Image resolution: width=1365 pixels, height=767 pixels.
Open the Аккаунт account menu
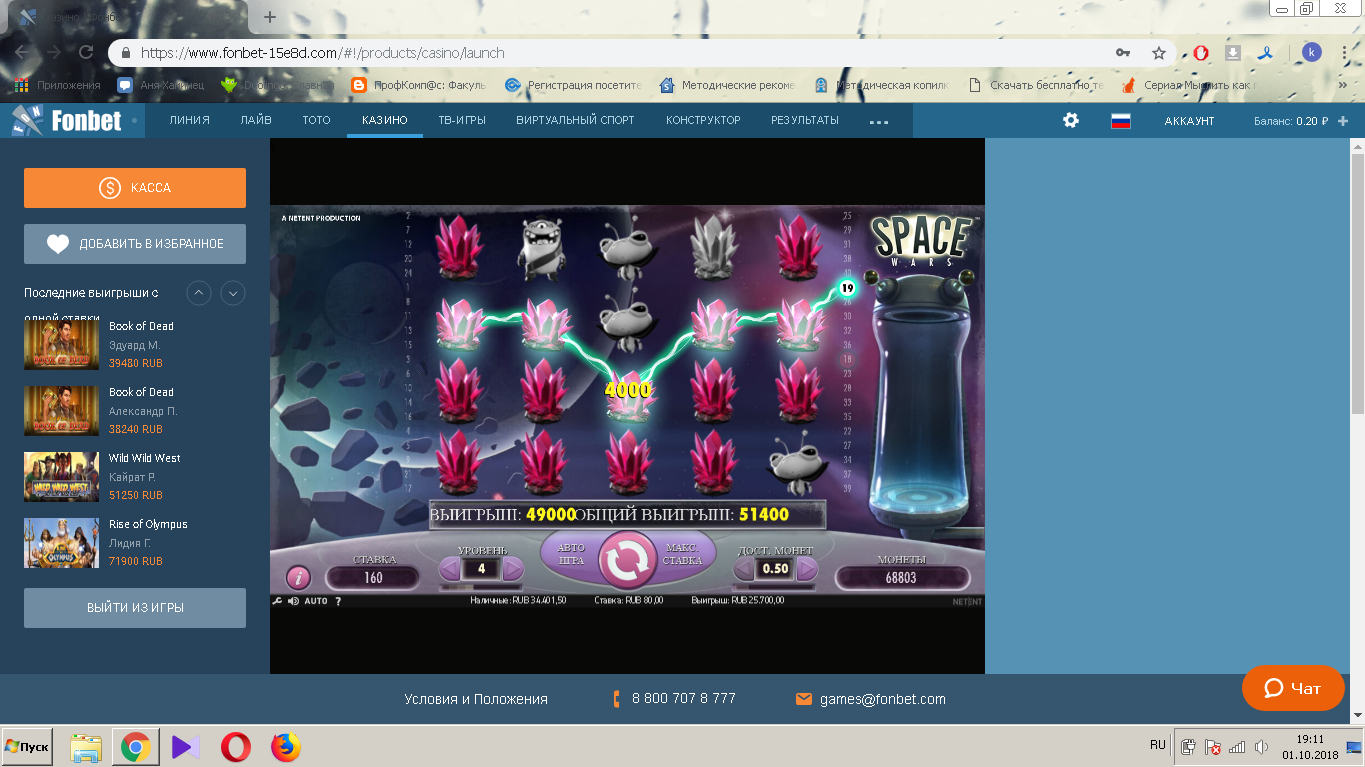coord(1189,121)
